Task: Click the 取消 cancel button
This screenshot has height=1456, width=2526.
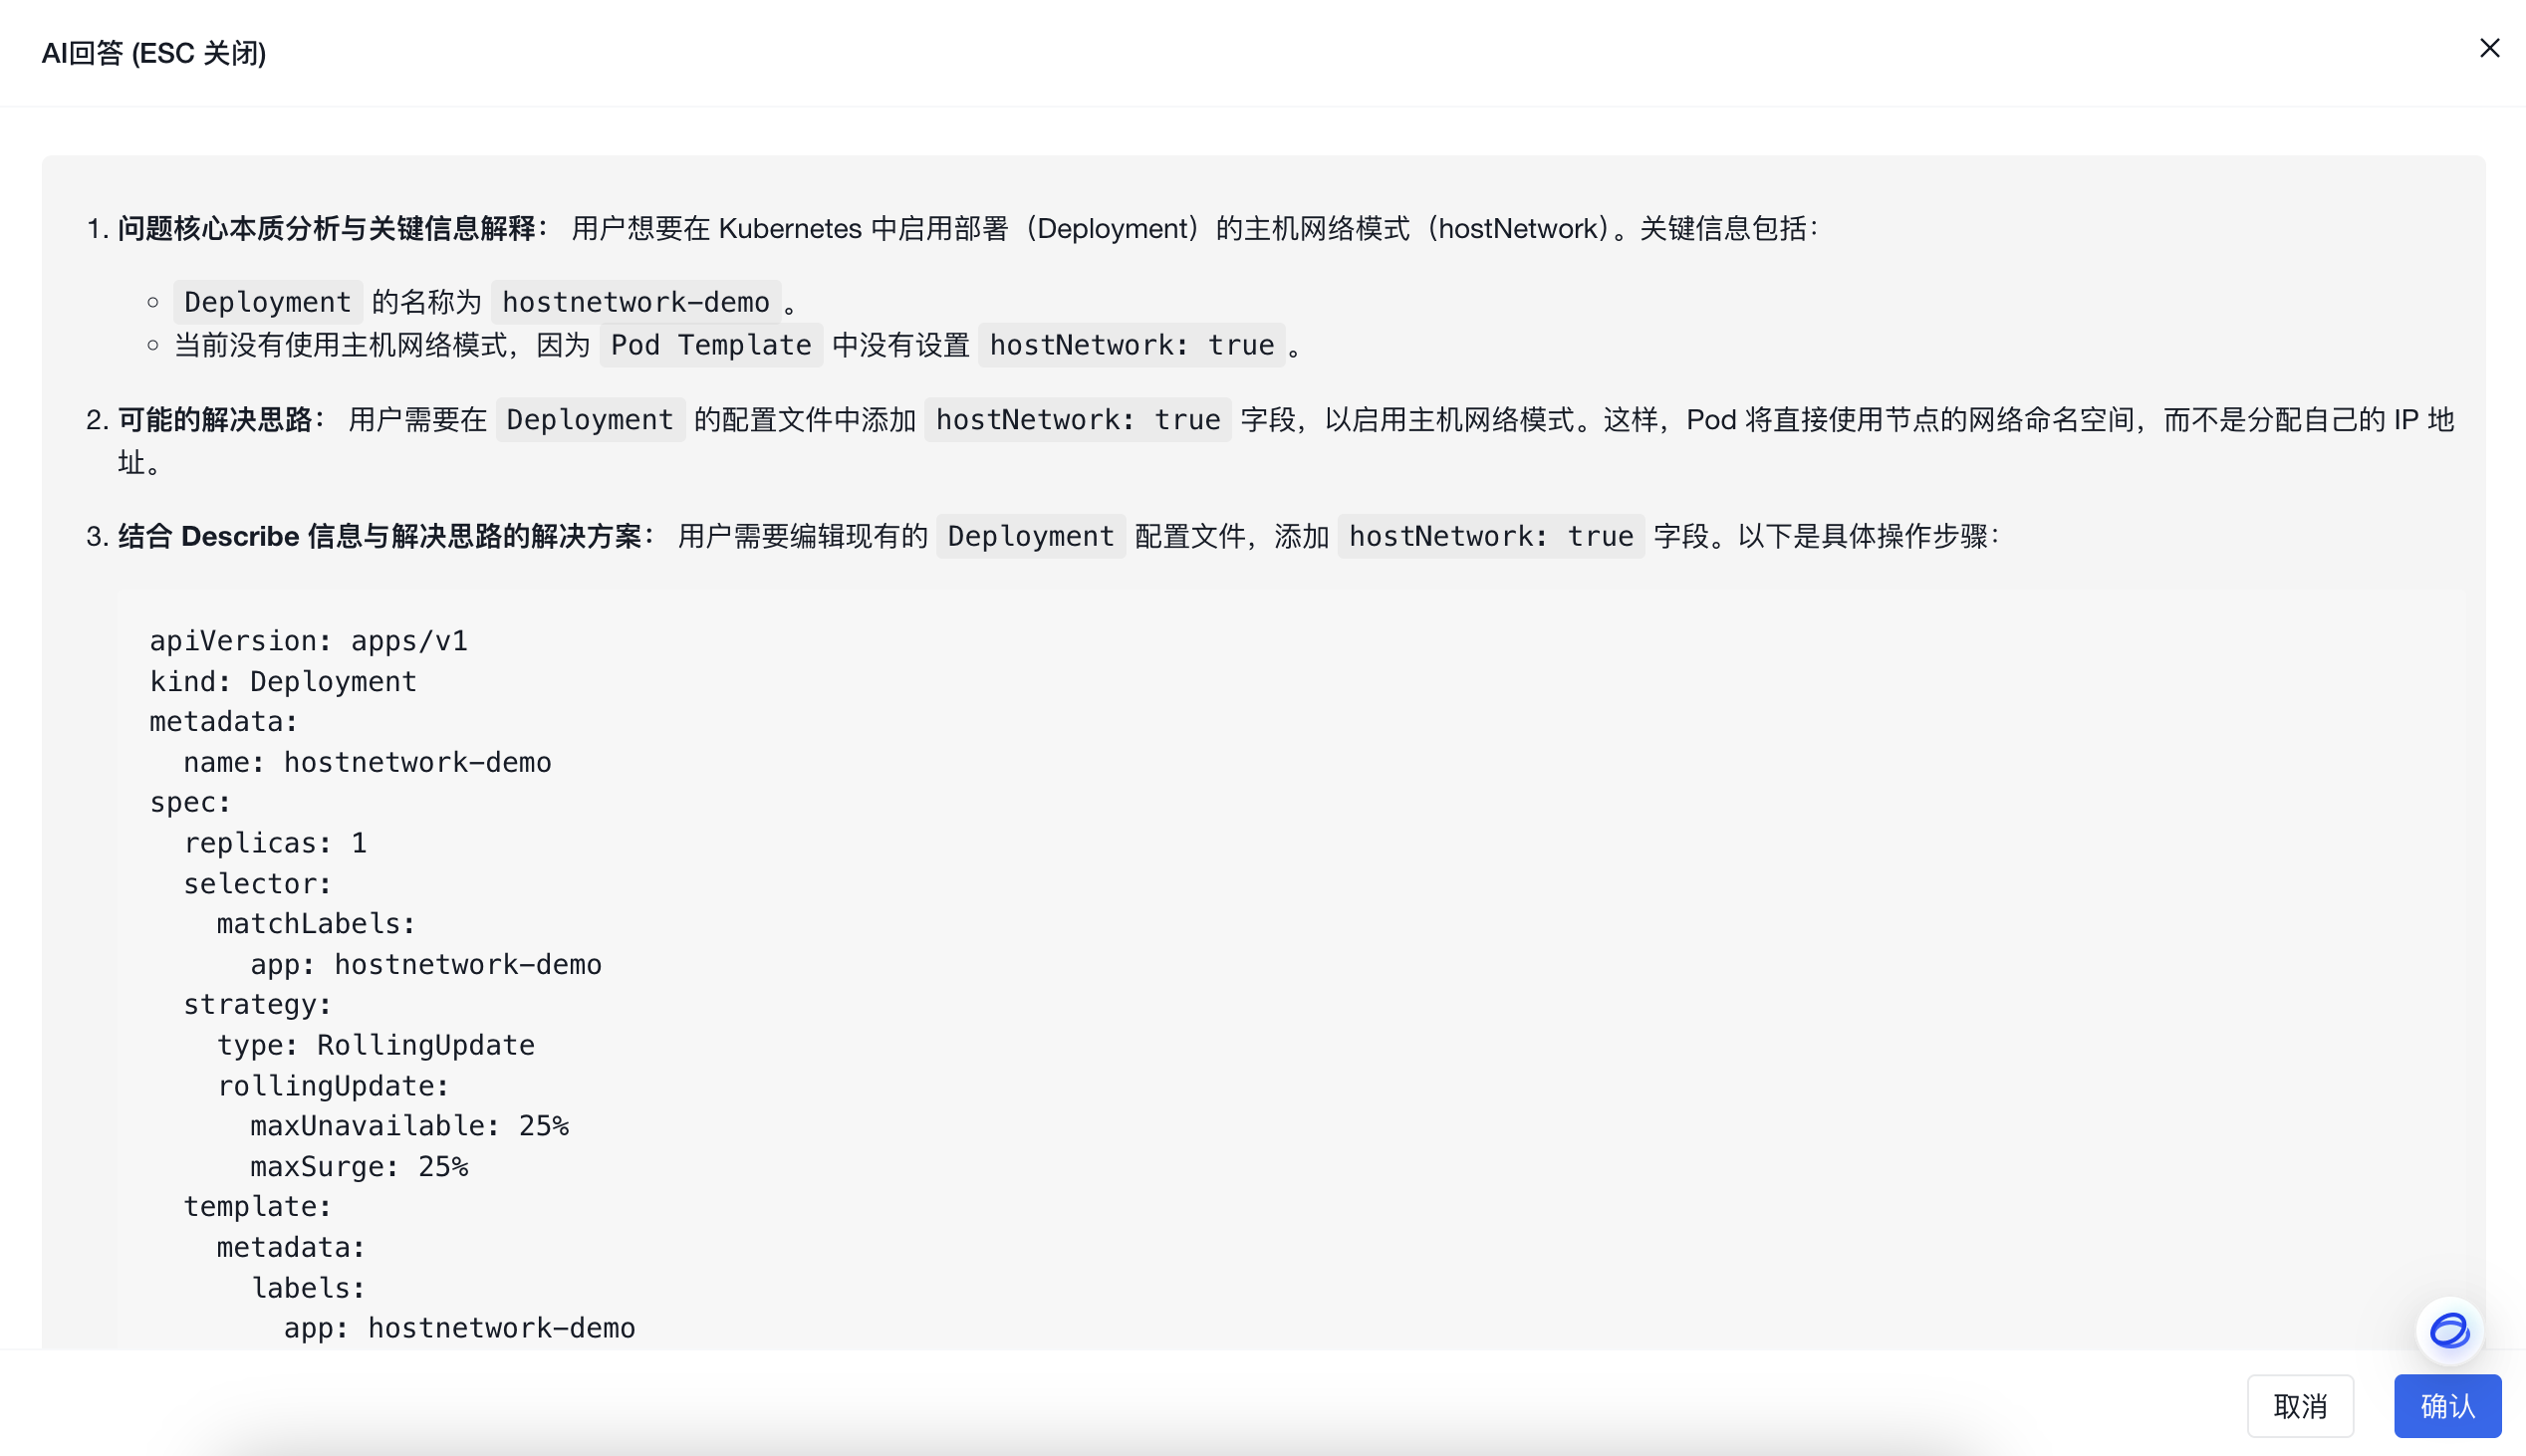Action: (2300, 1406)
